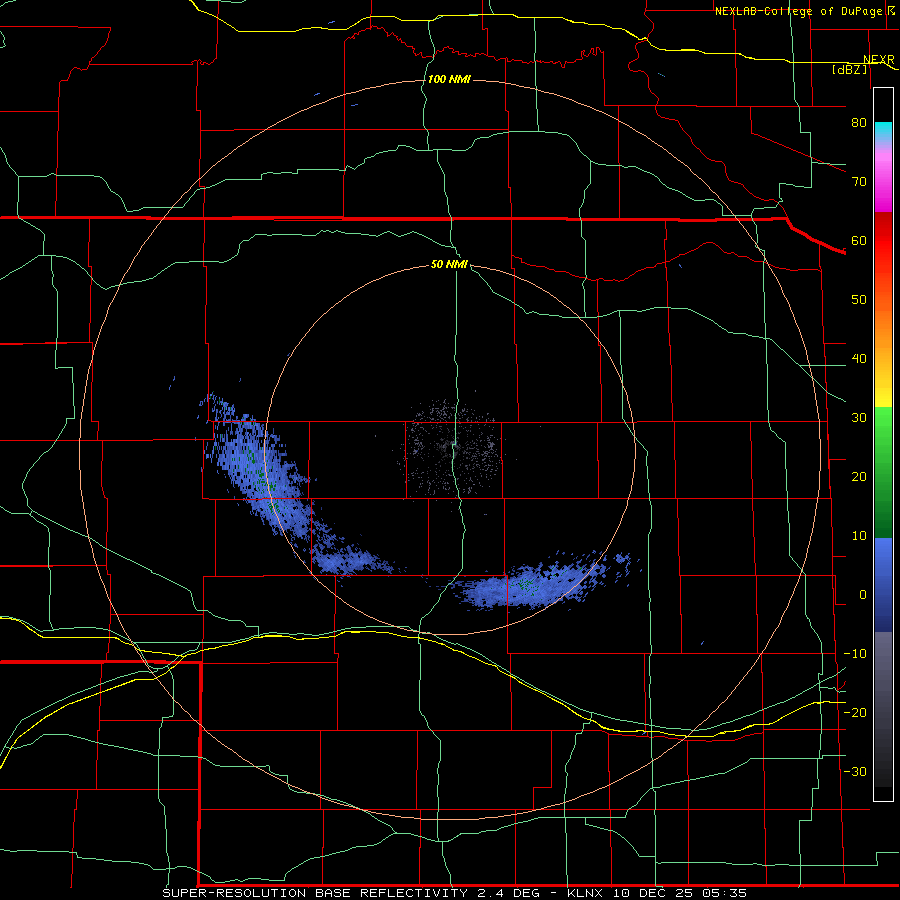The width and height of the screenshot is (900, 900).
Task: Select the -20 value on the dBZ scale
Action: coord(855,713)
